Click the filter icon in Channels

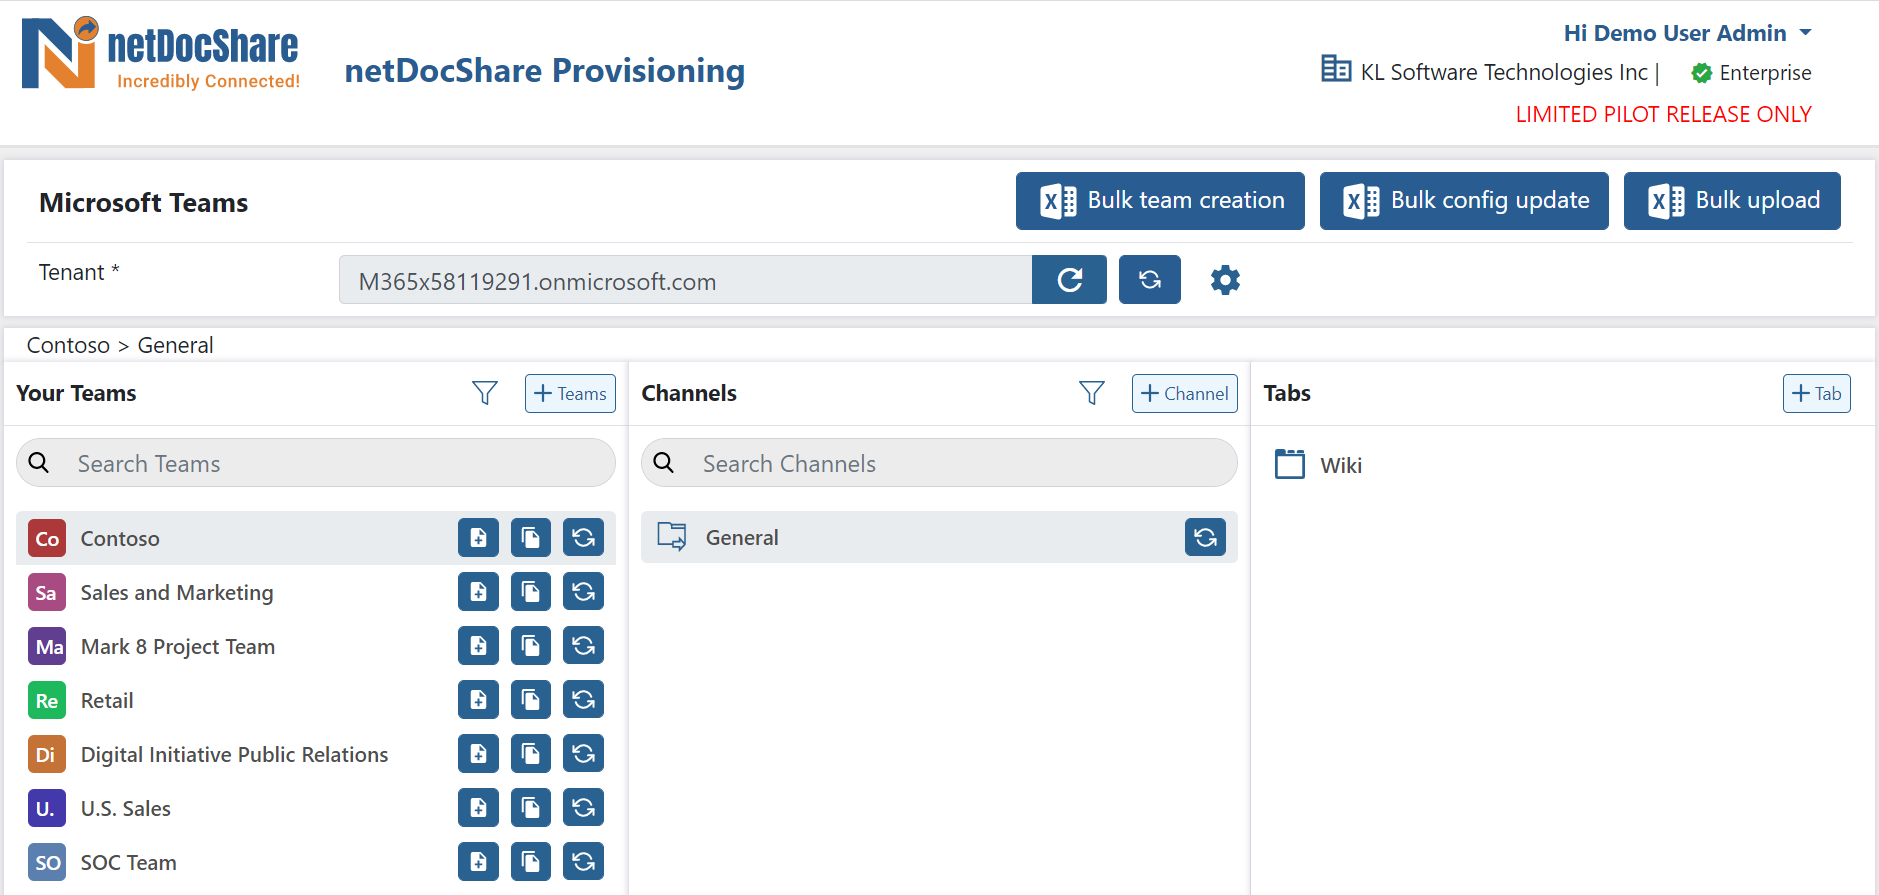tap(1092, 393)
